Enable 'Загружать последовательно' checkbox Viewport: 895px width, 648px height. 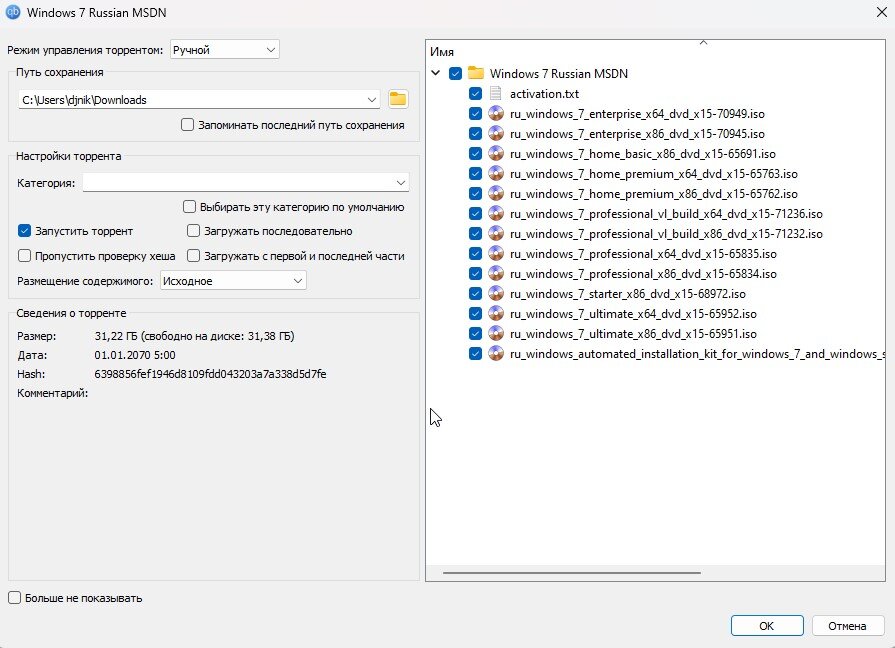click(193, 231)
